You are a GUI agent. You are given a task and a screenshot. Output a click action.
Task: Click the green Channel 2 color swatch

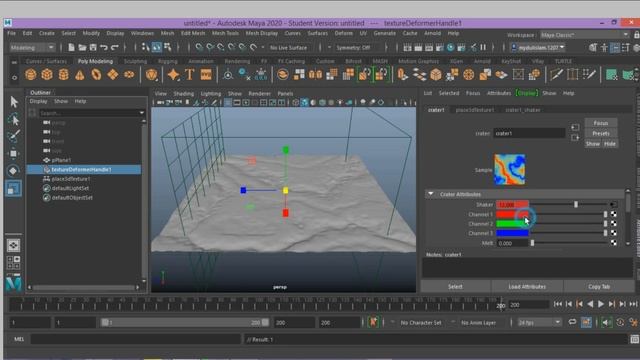[512, 224]
